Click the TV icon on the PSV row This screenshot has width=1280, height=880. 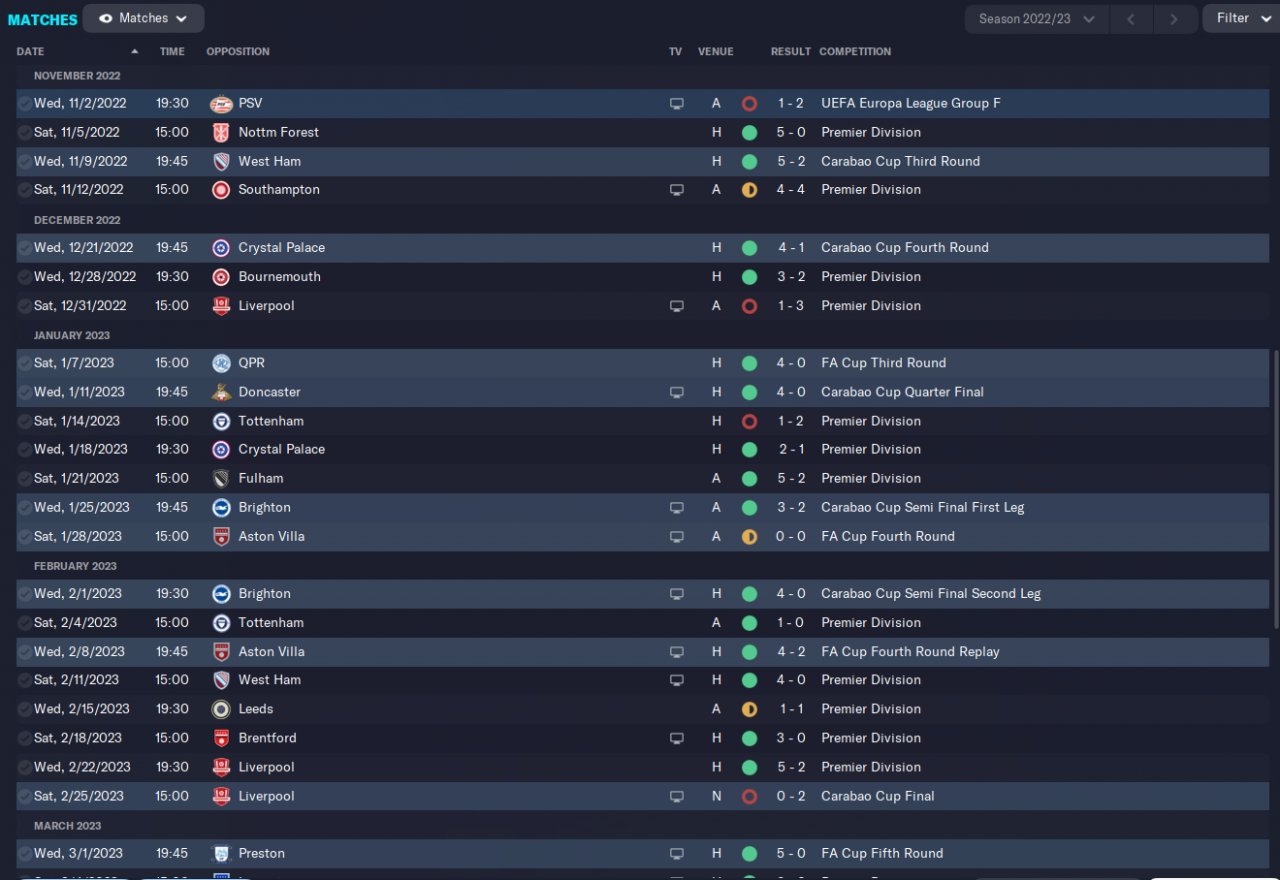(677, 103)
